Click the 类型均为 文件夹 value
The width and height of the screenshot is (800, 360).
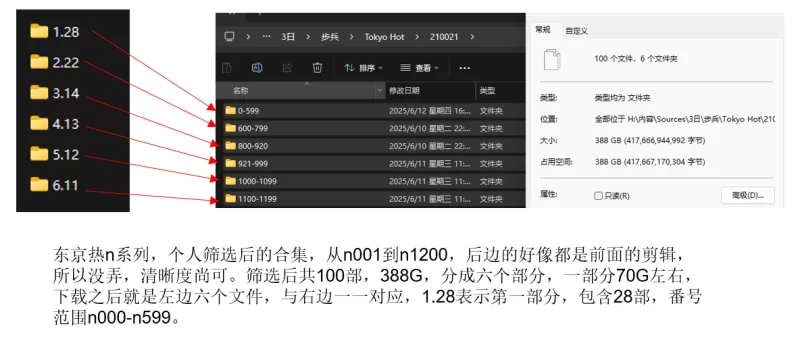point(623,98)
